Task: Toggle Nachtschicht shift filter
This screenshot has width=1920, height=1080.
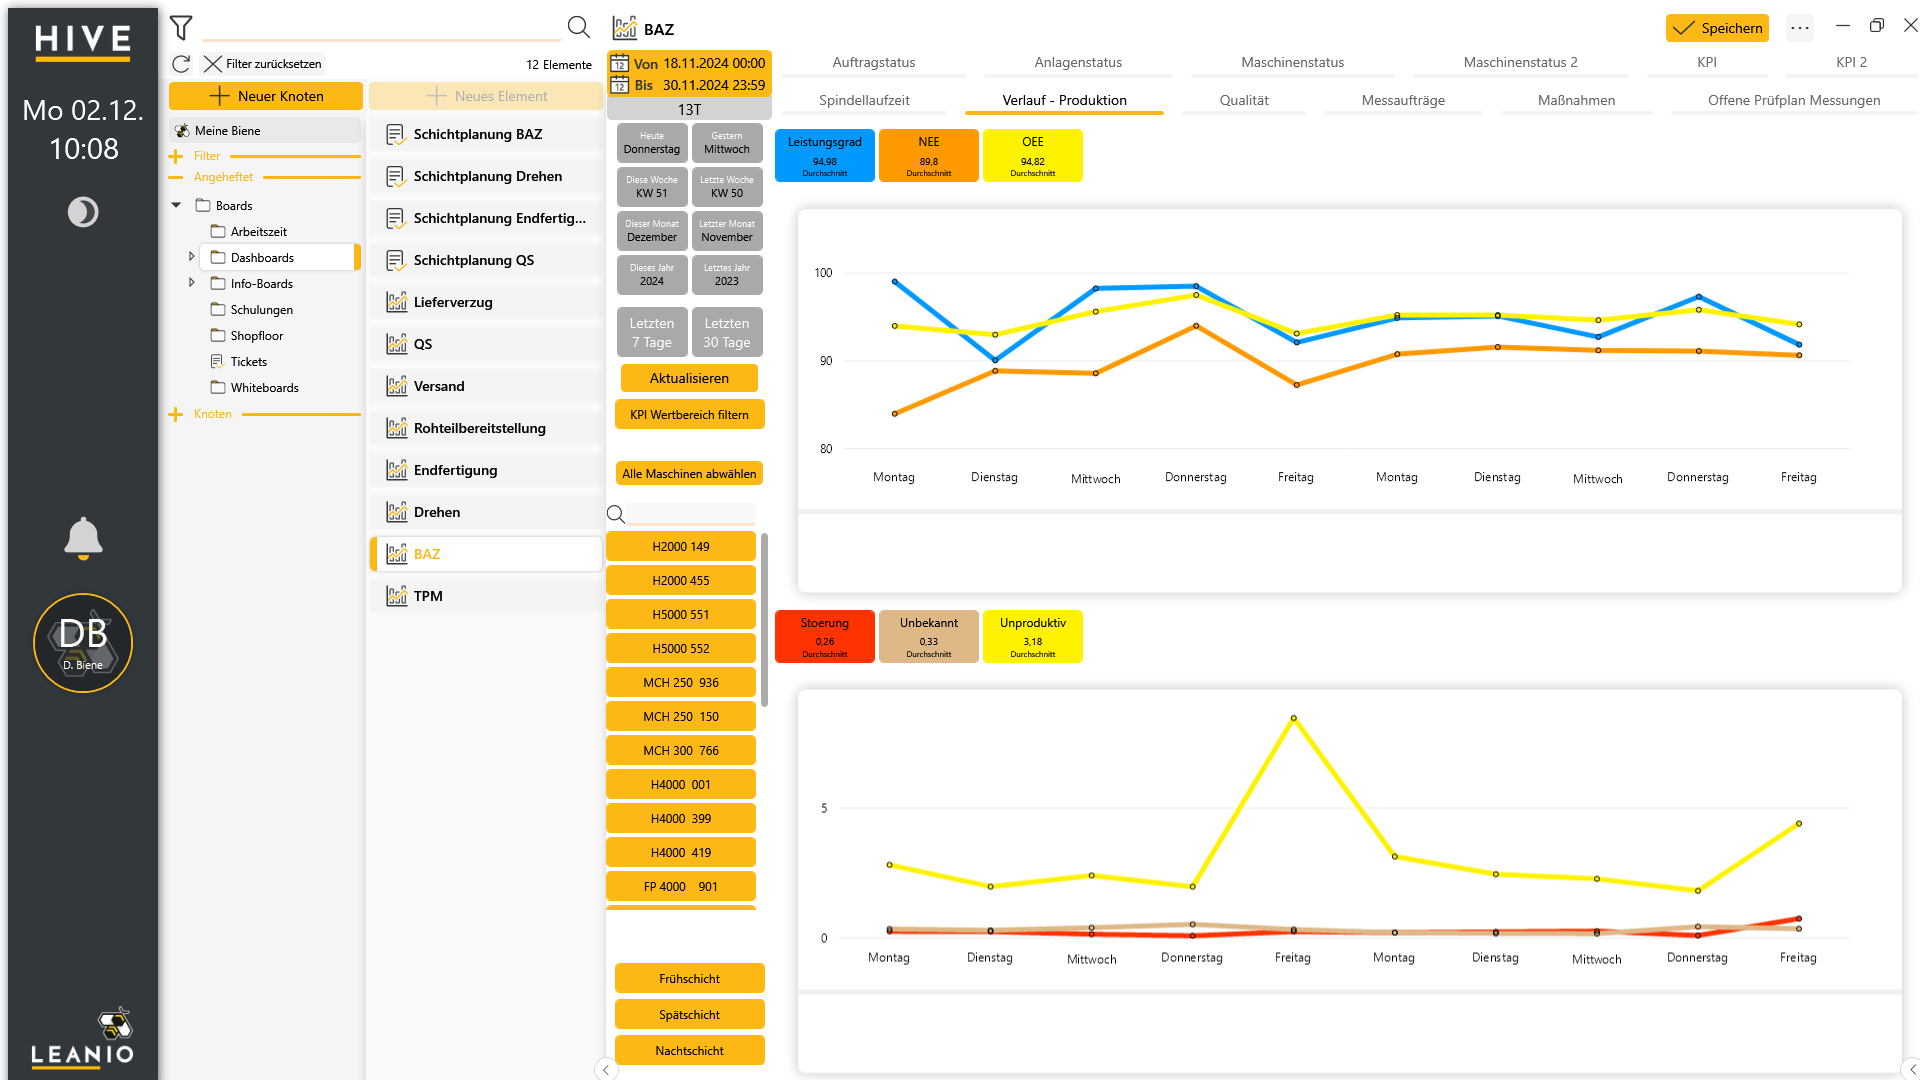Action: pos(690,1051)
